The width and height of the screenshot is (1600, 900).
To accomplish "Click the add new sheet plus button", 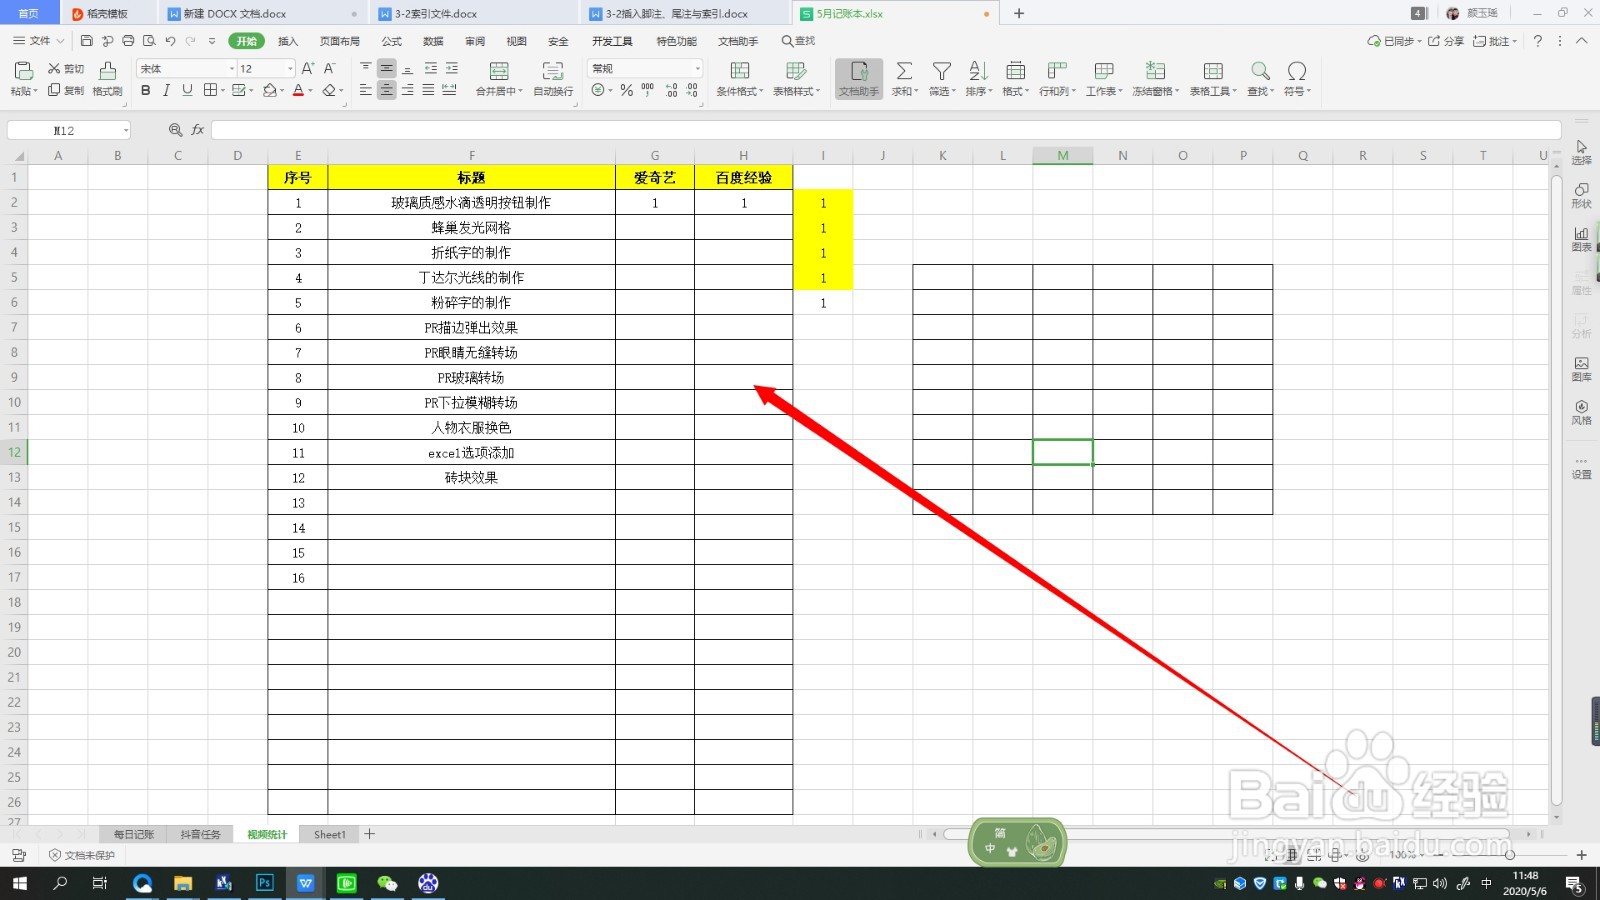I will (370, 834).
